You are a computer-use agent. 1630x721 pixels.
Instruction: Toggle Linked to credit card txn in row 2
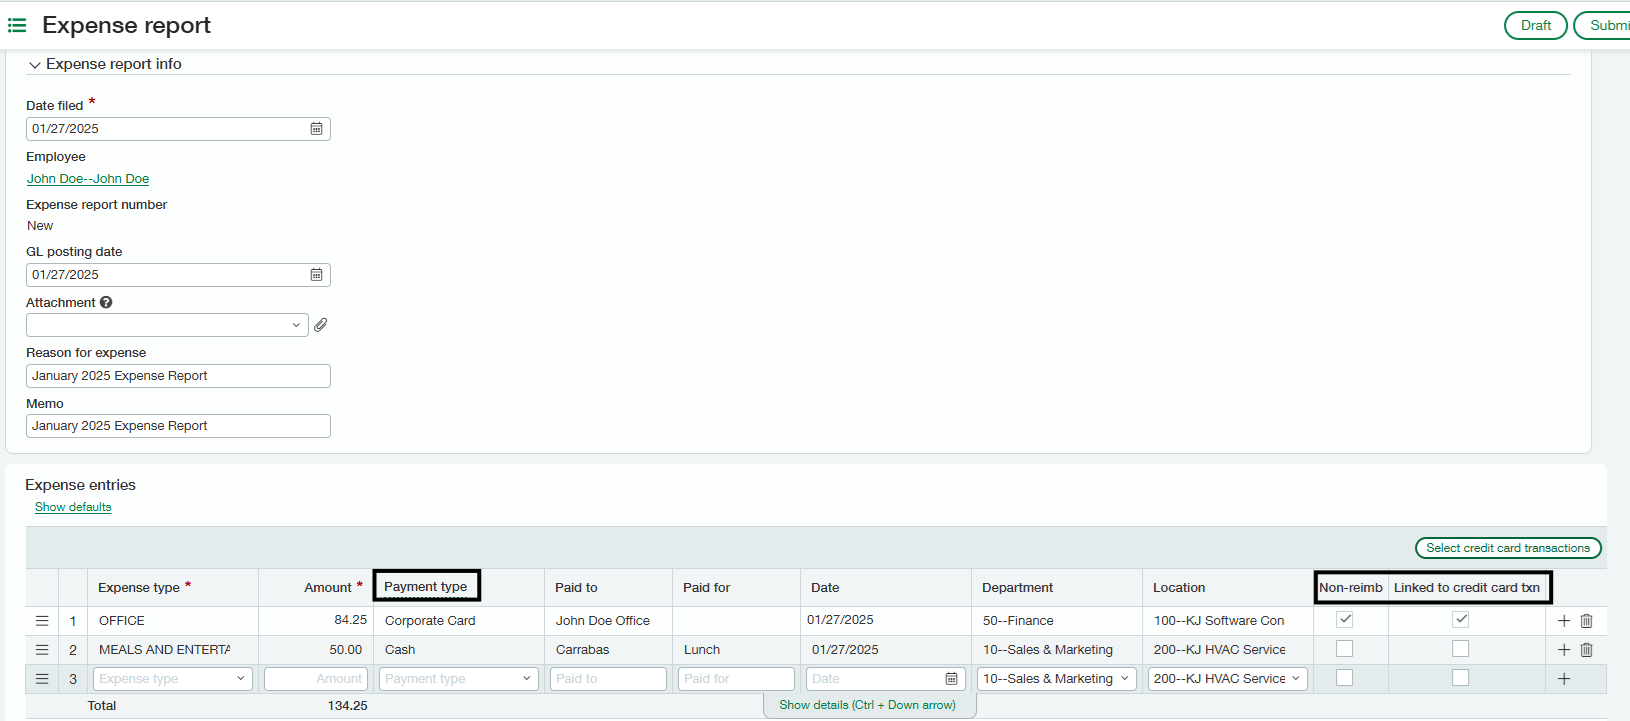tap(1461, 649)
